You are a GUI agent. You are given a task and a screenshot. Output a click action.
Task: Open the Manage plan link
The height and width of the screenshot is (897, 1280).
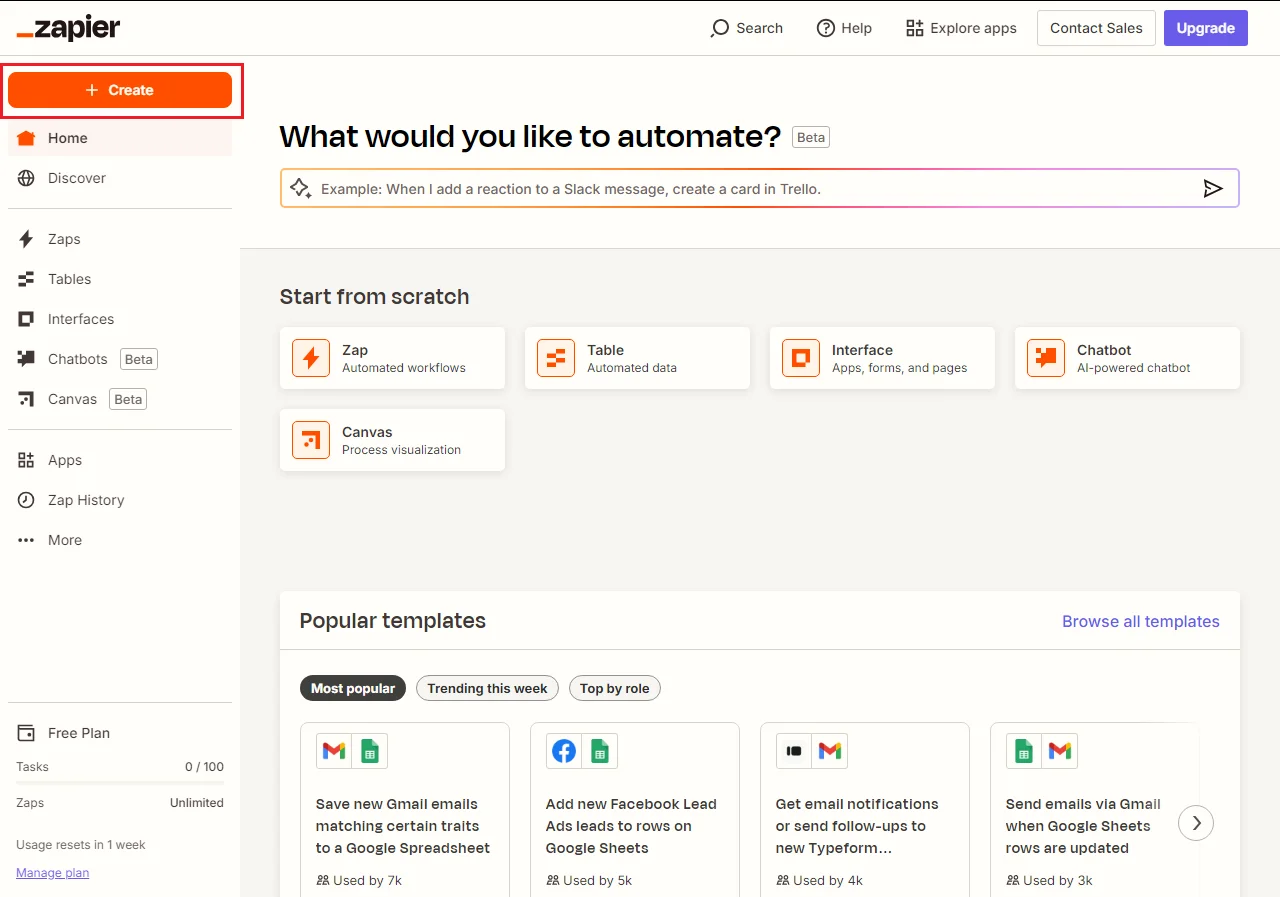point(53,873)
